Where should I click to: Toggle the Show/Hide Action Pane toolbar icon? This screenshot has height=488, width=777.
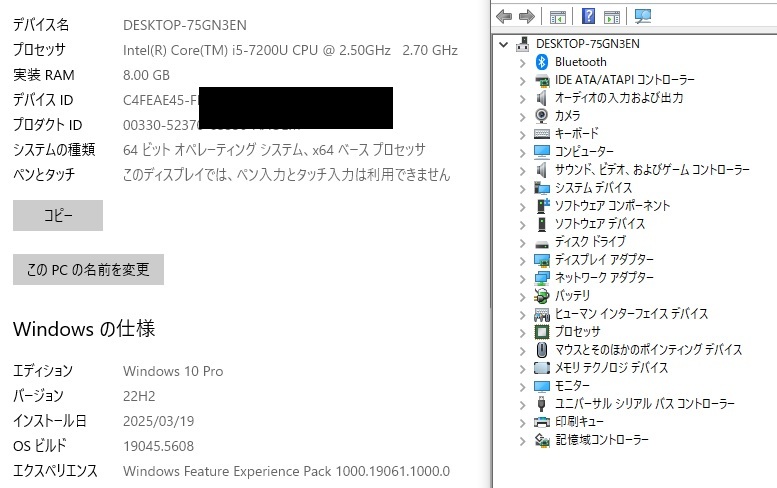pyautogui.click(x=612, y=17)
